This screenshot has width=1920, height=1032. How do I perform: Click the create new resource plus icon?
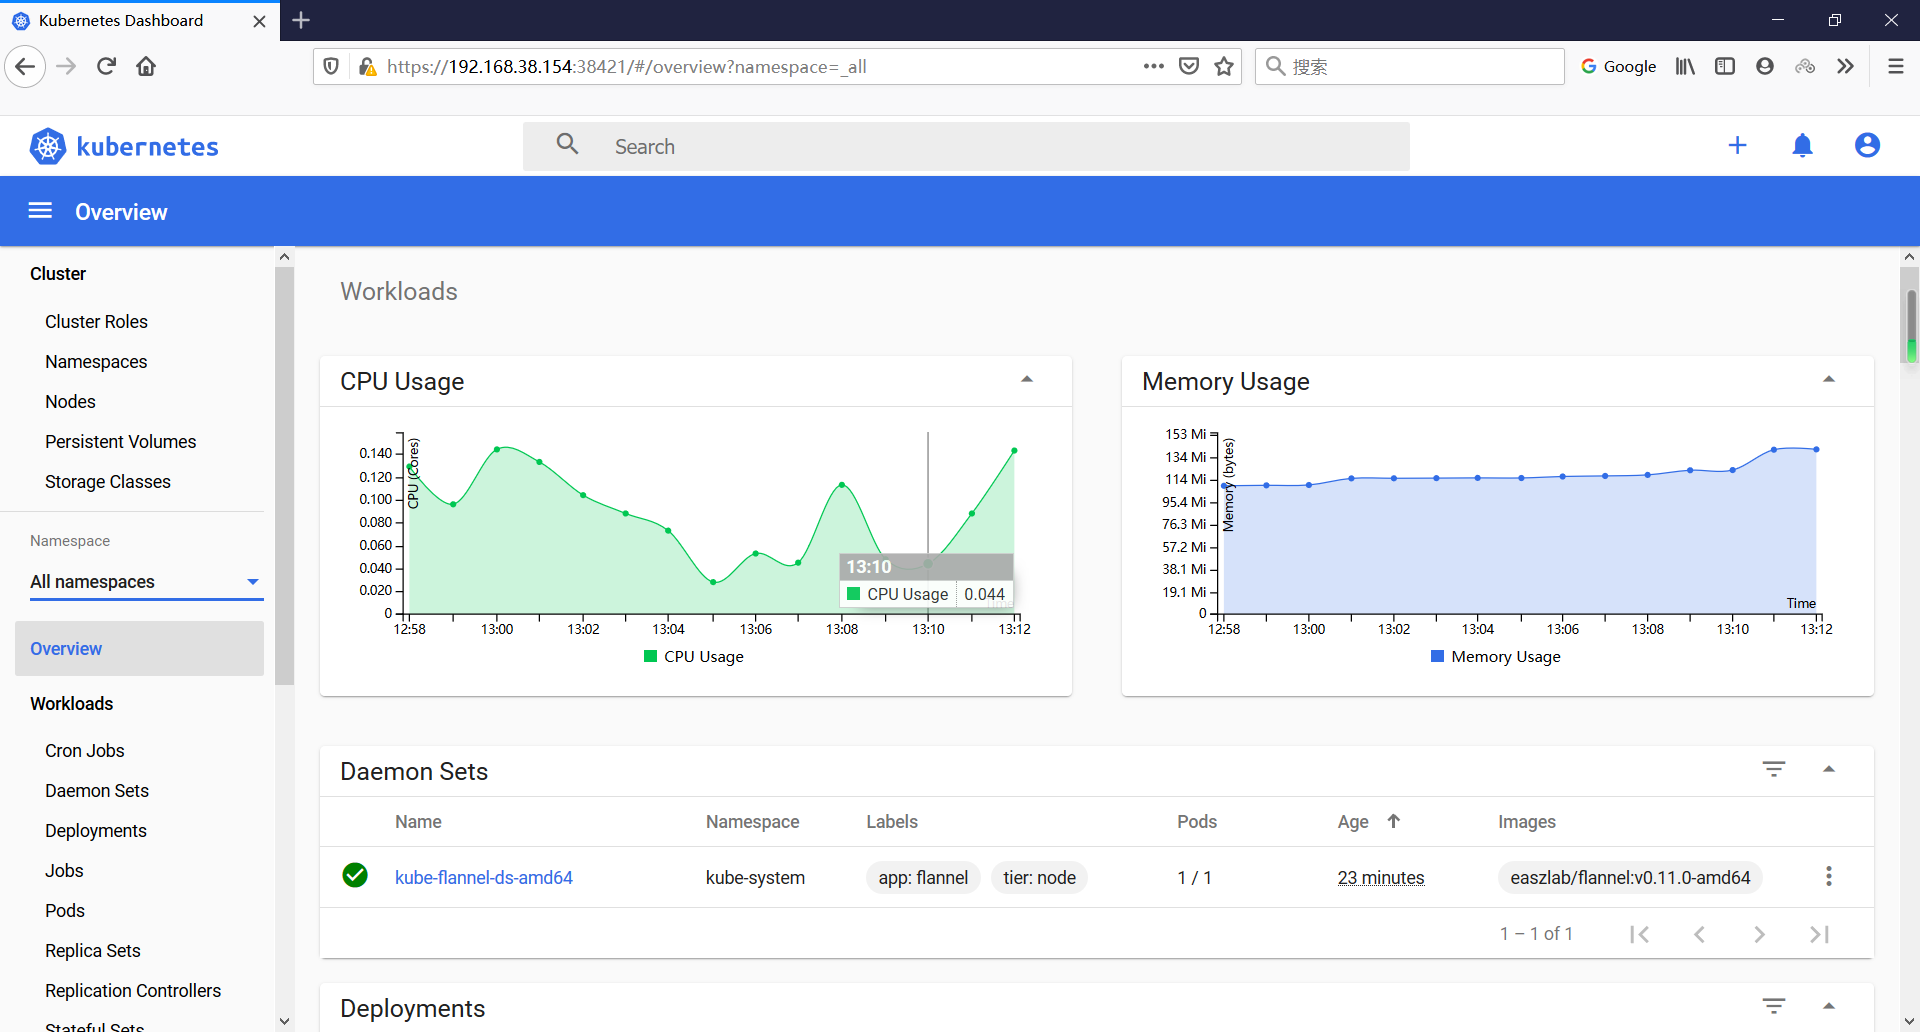pos(1738,146)
